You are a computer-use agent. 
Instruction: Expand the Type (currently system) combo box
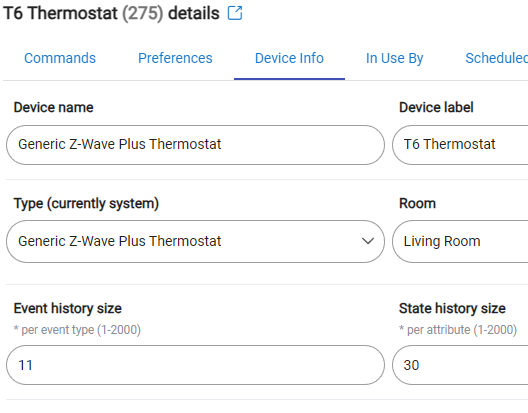[x=195, y=242]
